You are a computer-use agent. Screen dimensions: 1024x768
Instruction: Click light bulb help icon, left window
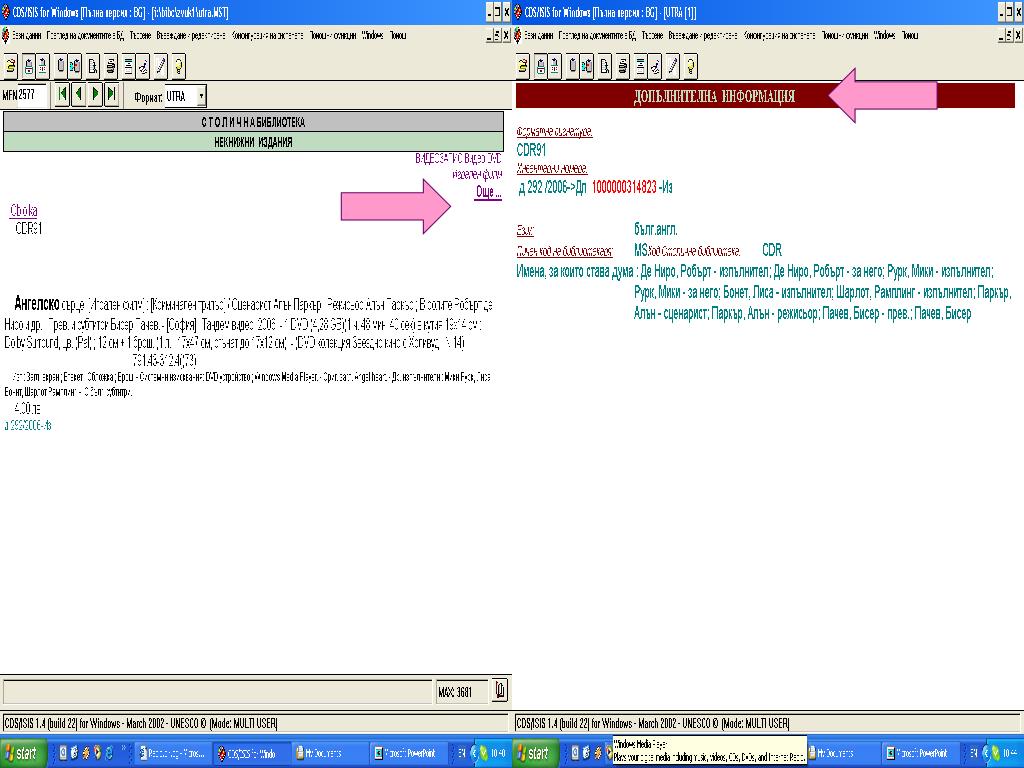[178, 65]
